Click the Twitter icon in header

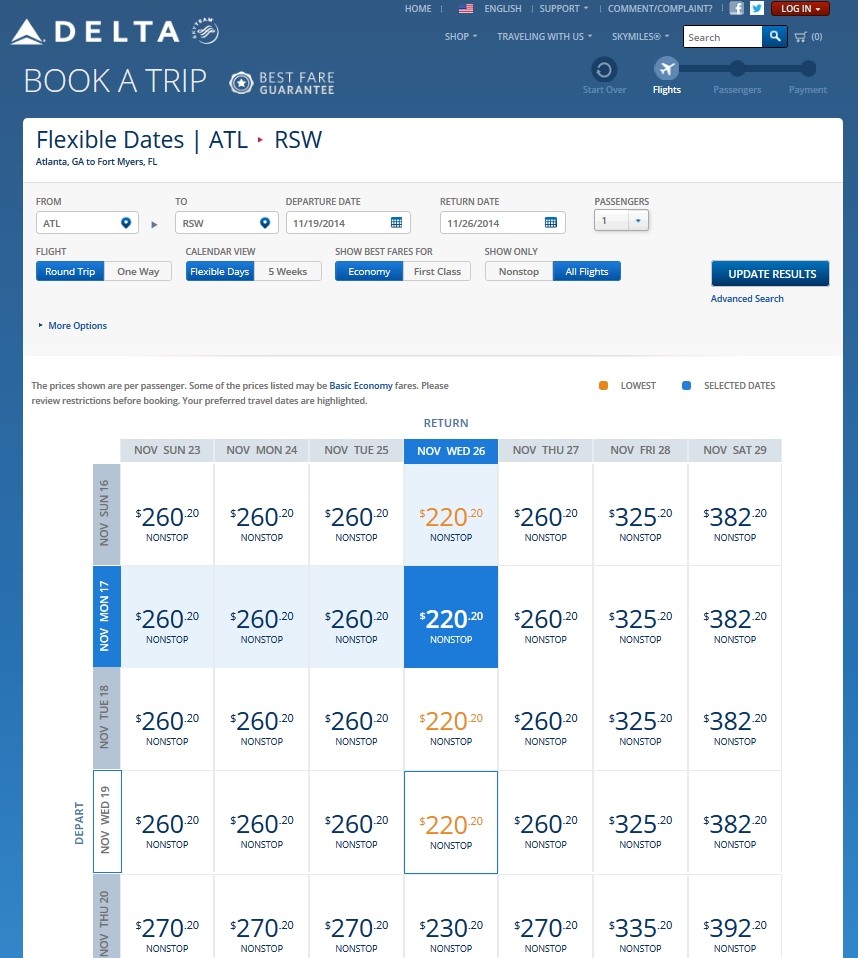pyautogui.click(x=757, y=9)
